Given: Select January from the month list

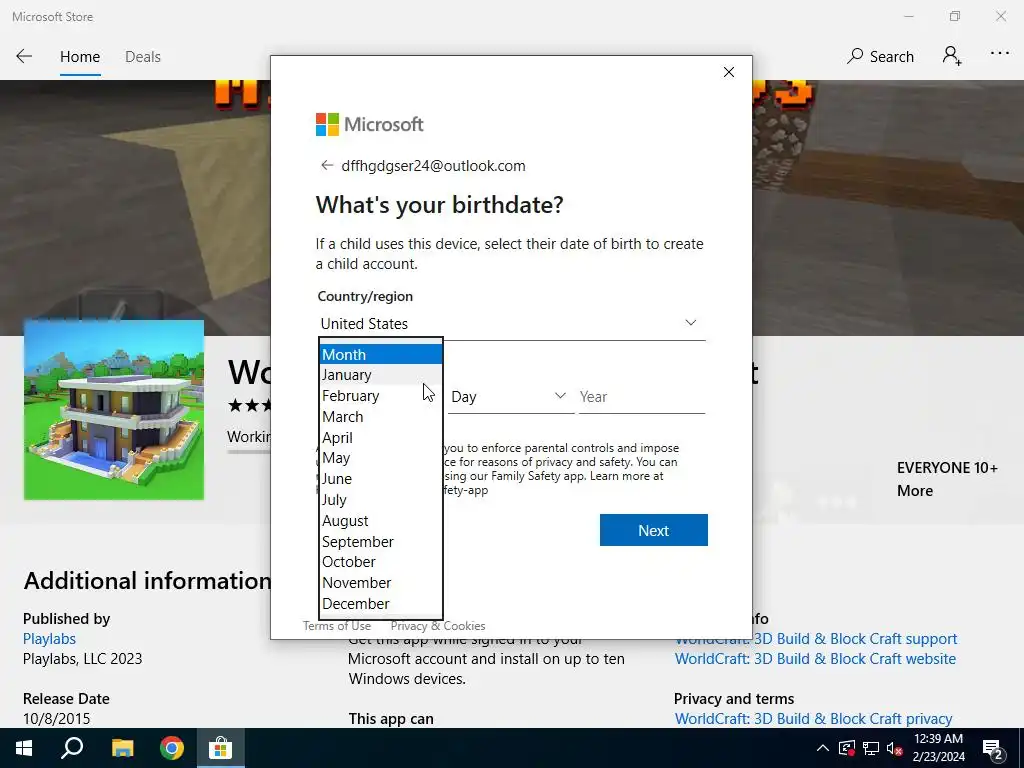Looking at the screenshot, I should pyautogui.click(x=381, y=375).
